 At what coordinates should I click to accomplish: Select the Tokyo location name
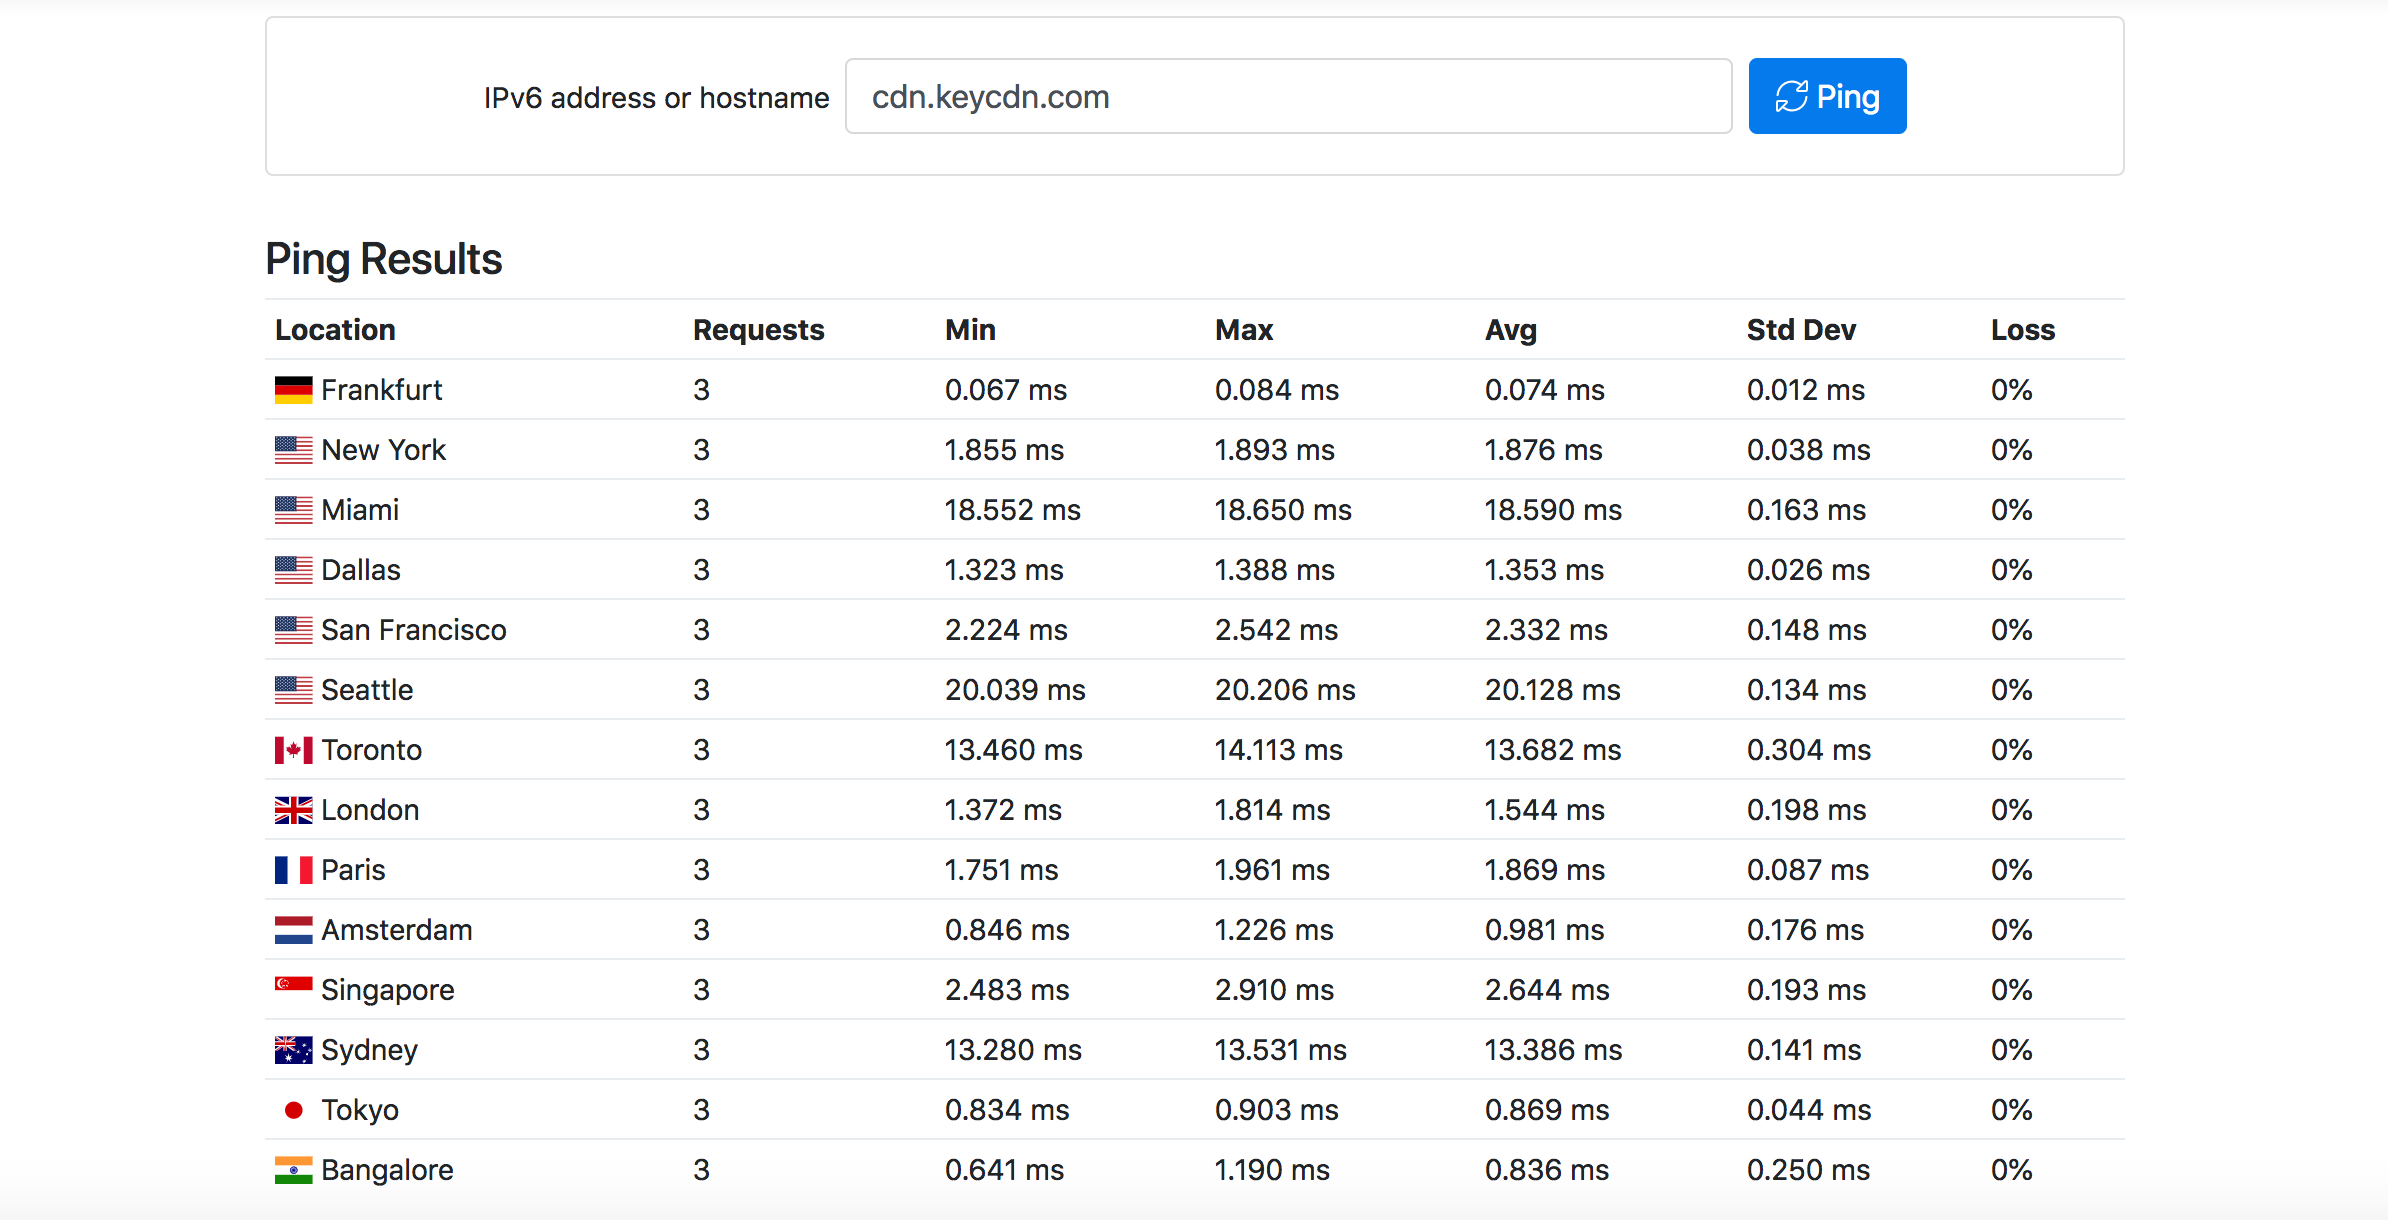point(360,1110)
